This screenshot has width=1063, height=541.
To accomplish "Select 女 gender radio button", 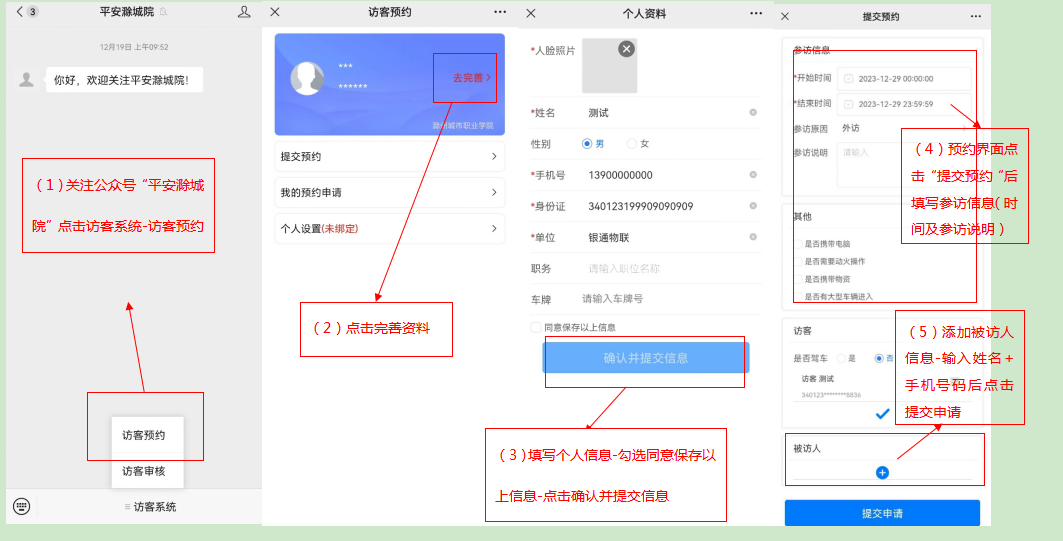I will (x=631, y=144).
